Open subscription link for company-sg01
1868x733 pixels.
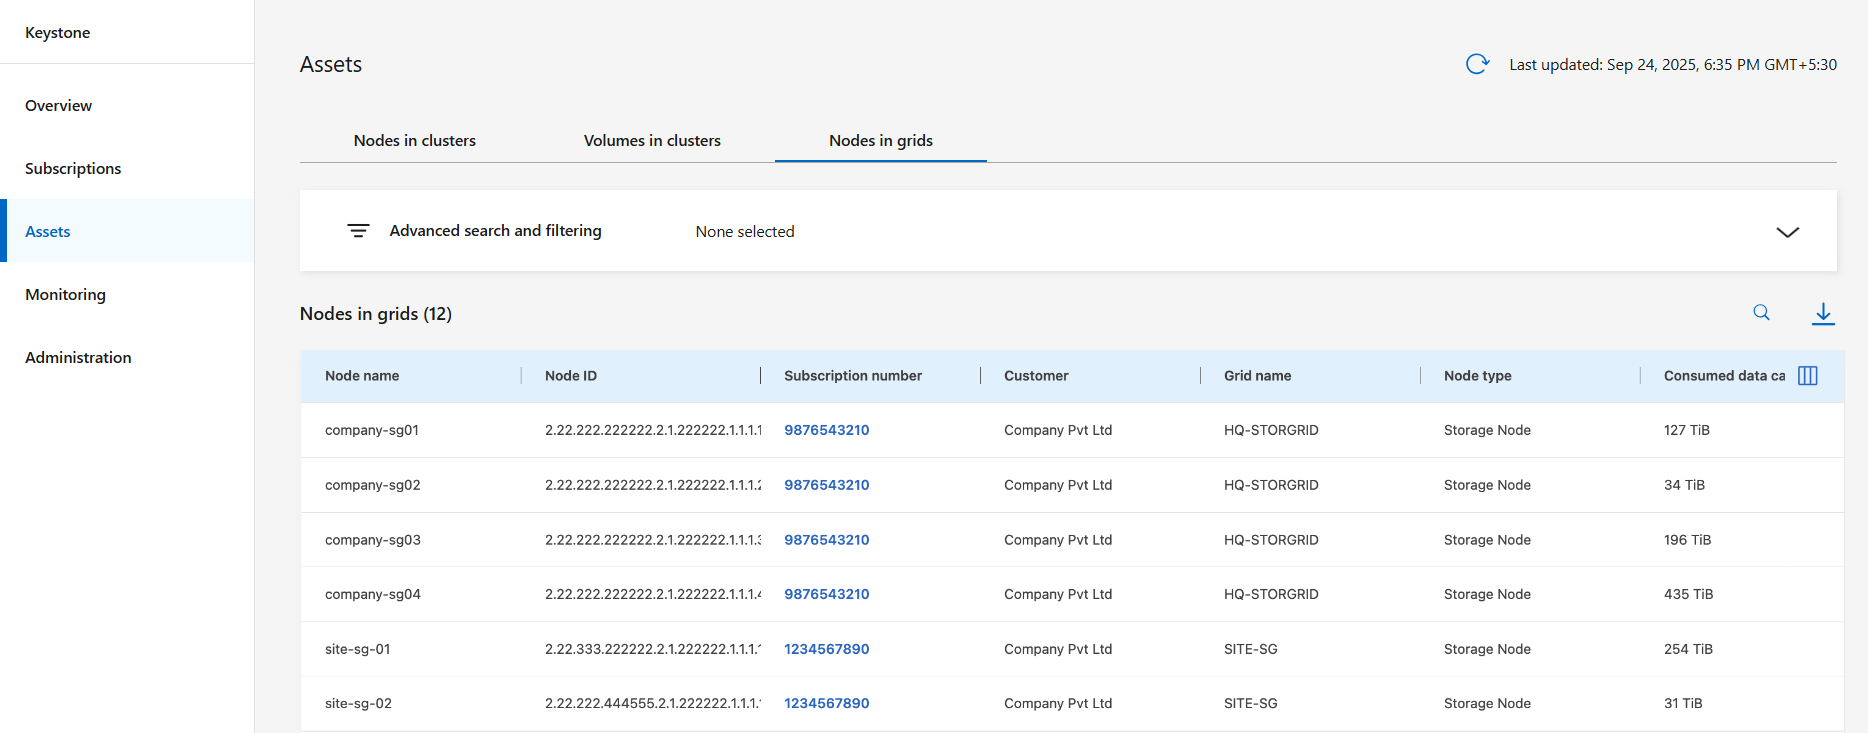click(826, 430)
